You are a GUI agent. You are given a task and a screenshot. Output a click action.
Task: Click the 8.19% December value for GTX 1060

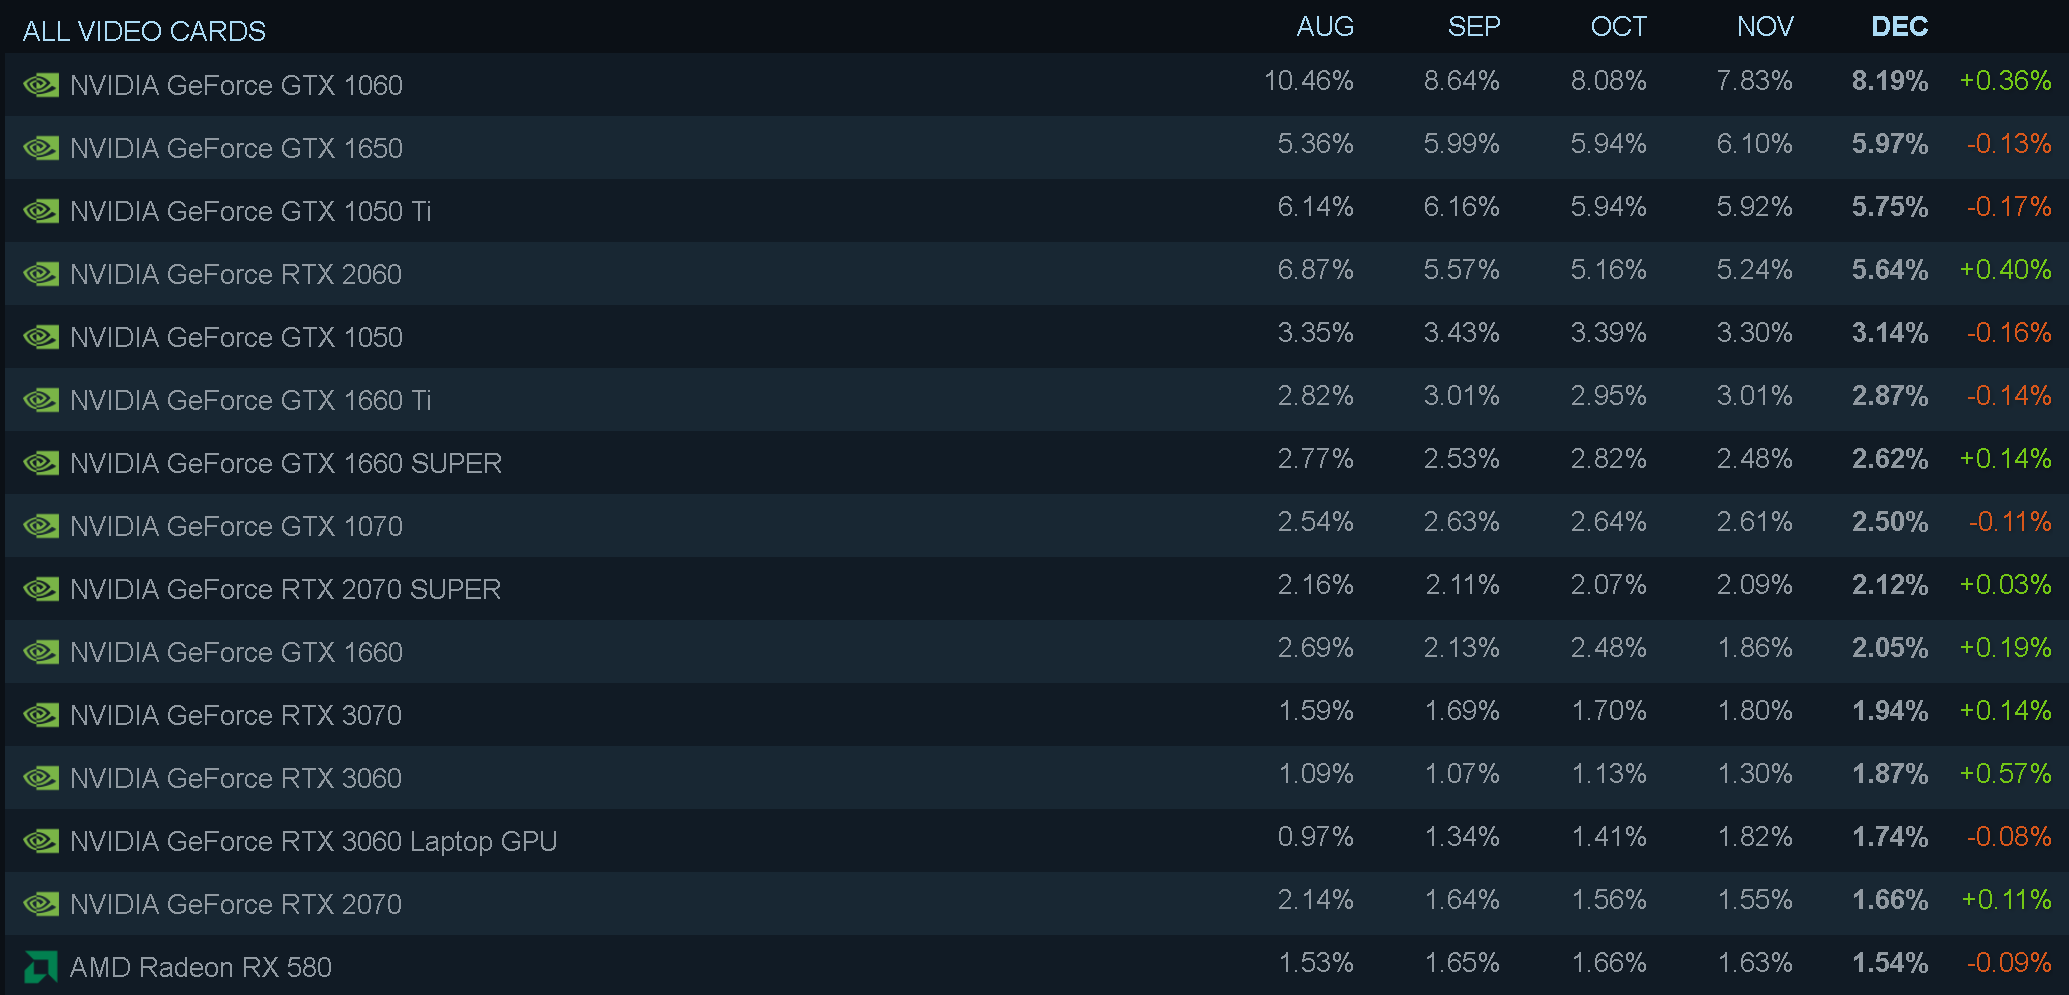click(1889, 81)
